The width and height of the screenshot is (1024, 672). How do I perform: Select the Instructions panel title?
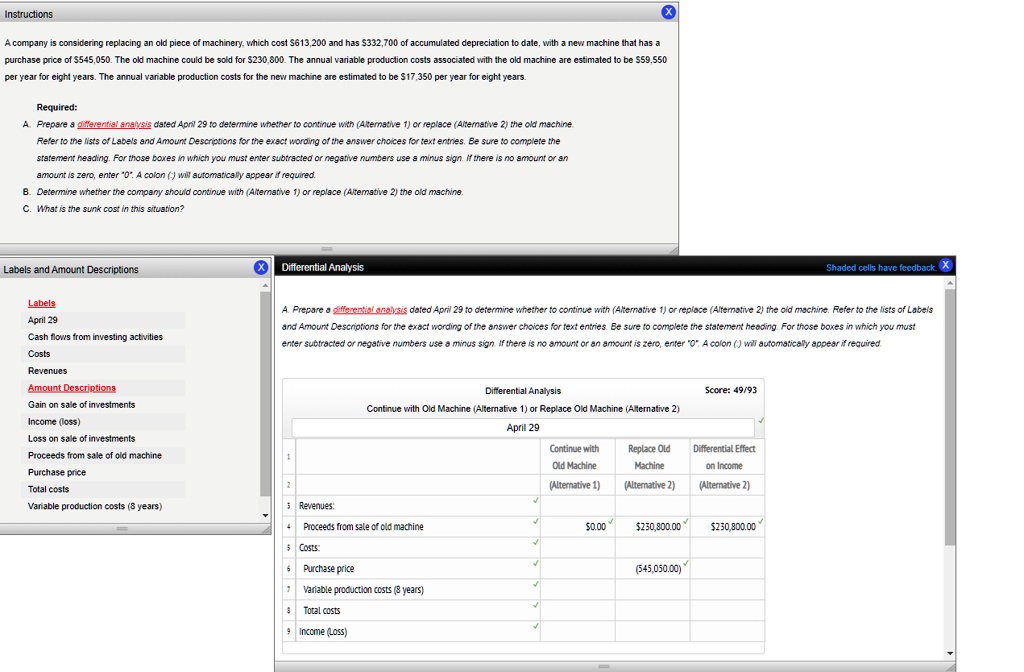pos(30,14)
